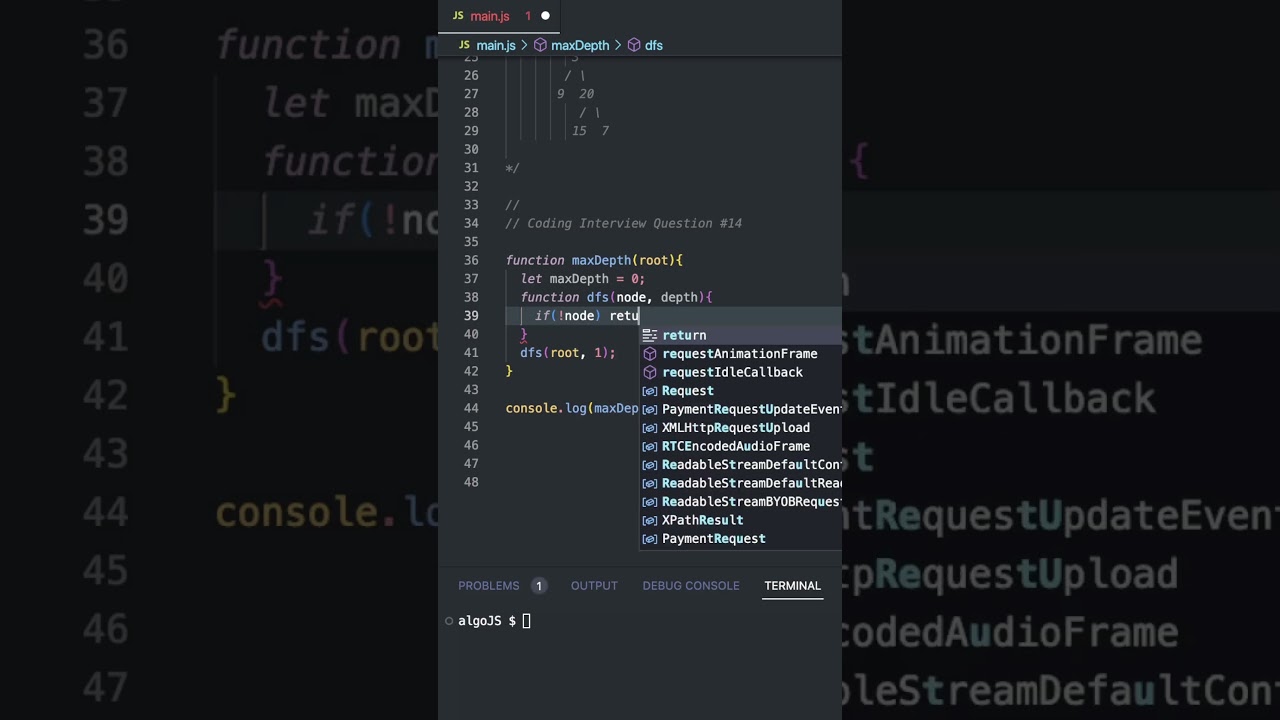Choose XPathResult suggestion

(741, 520)
